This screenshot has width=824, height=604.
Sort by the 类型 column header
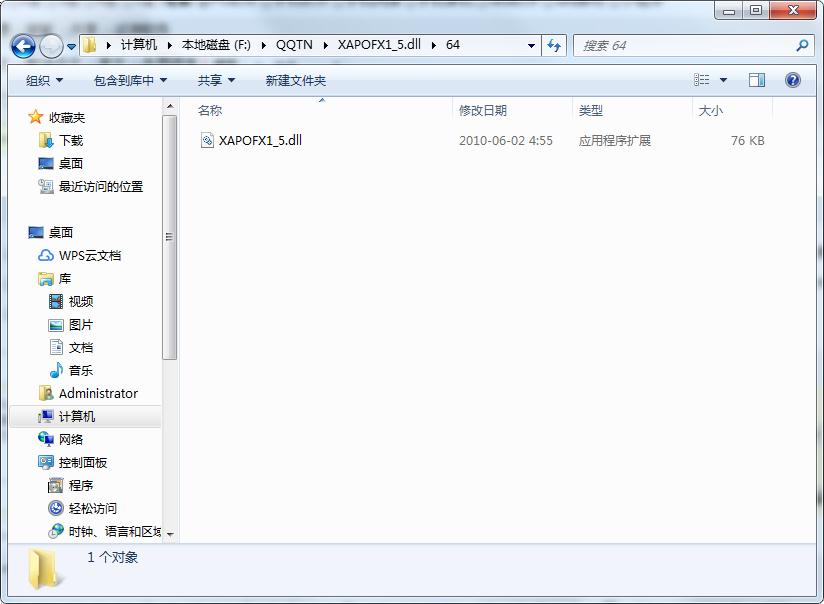pos(591,110)
